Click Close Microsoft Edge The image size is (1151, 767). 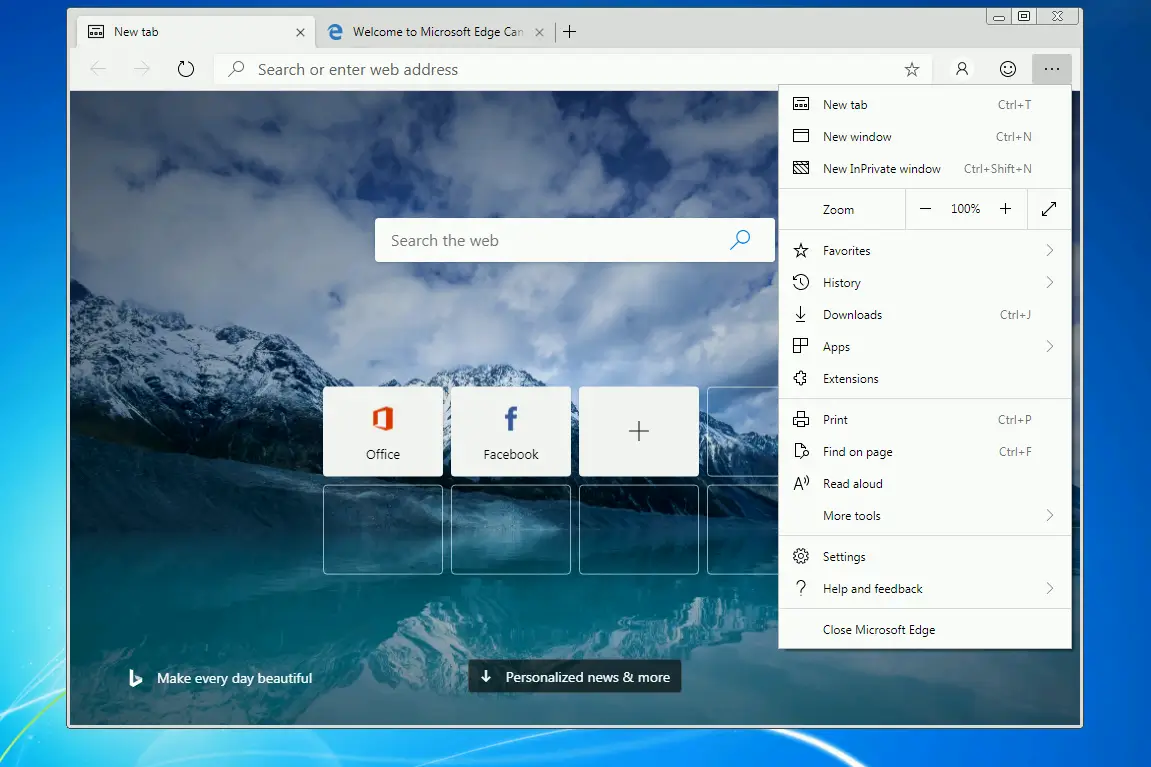pyautogui.click(x=925, y=630)
